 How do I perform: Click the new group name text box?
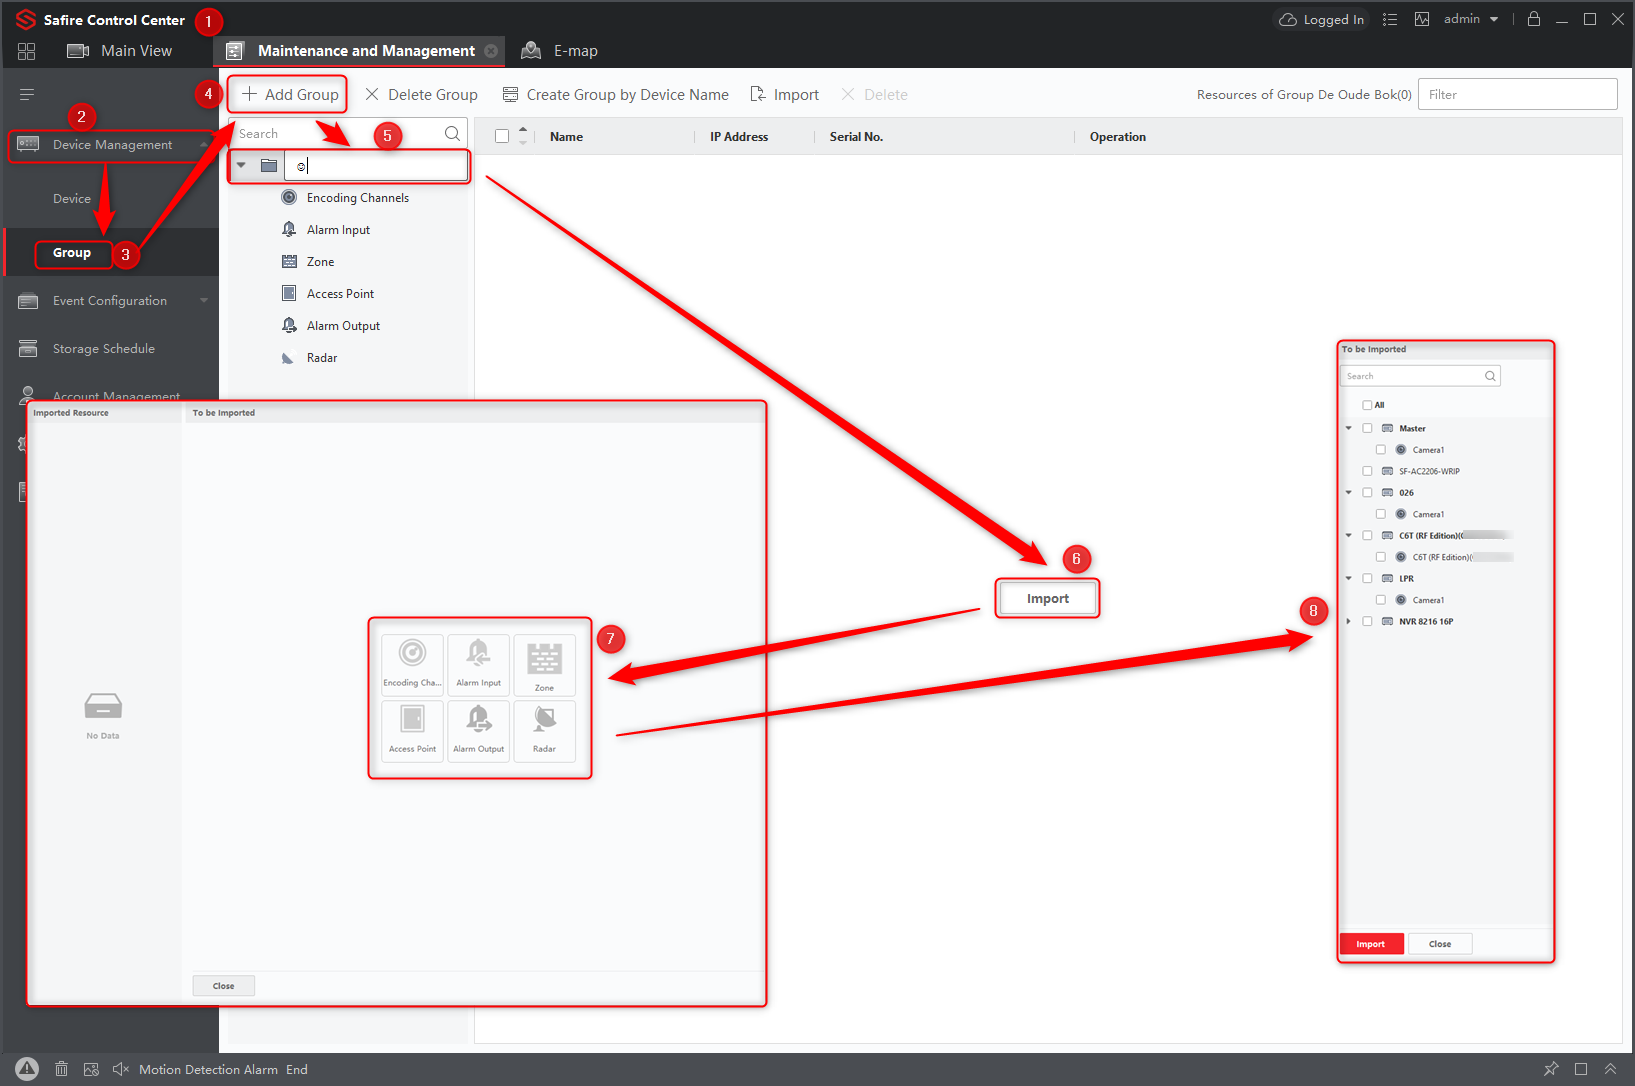click(376, 166)
